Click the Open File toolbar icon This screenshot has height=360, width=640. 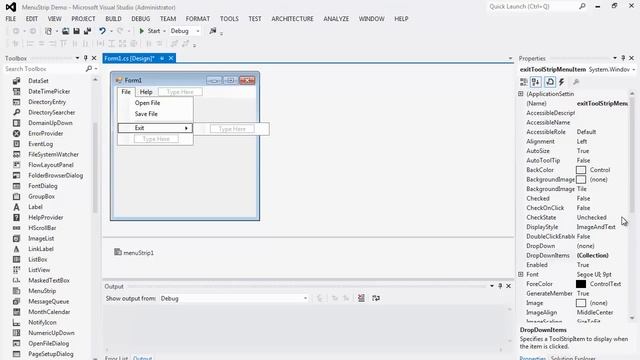click(65, 31)
